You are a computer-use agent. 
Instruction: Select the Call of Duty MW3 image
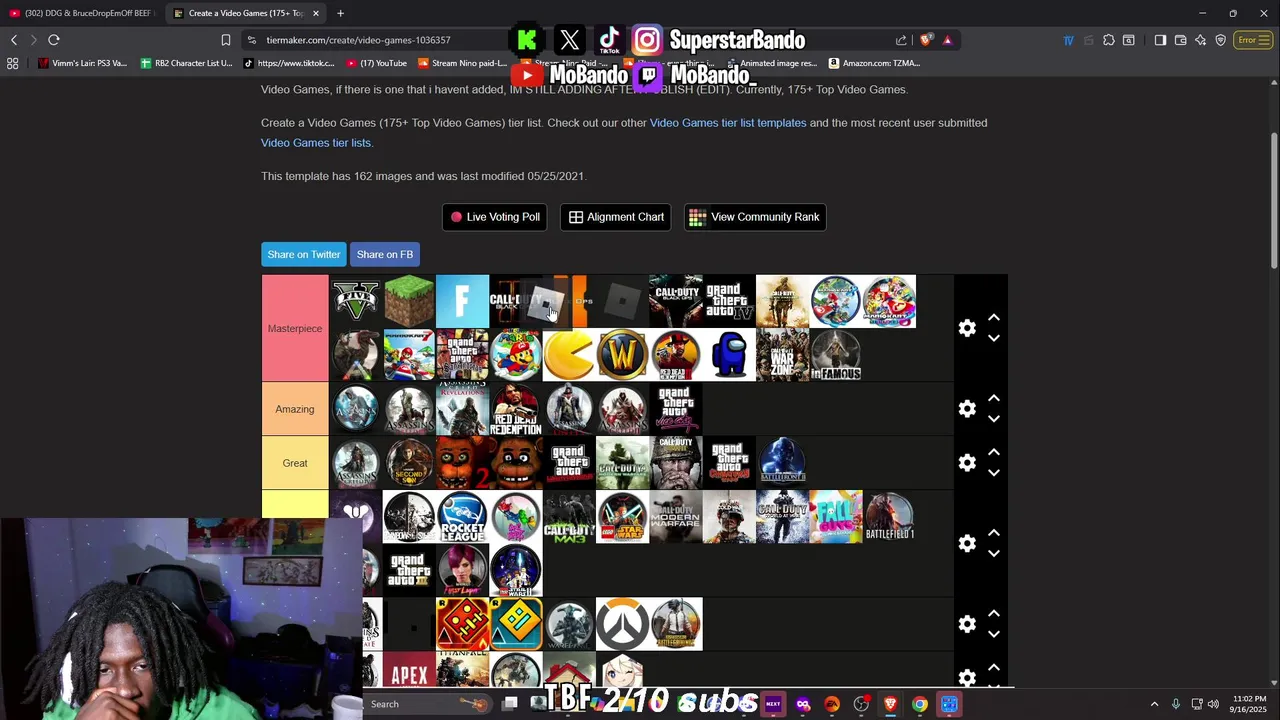tap(569, 517)
